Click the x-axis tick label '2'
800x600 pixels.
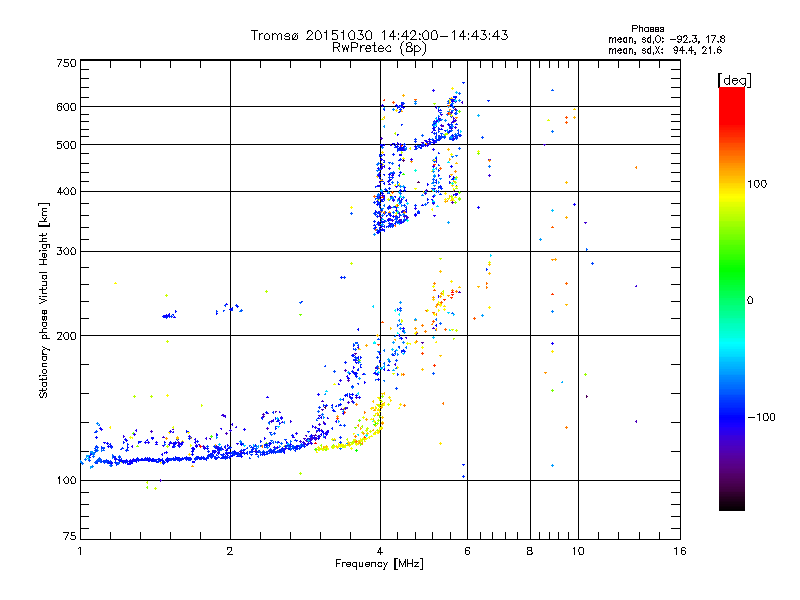230,551
